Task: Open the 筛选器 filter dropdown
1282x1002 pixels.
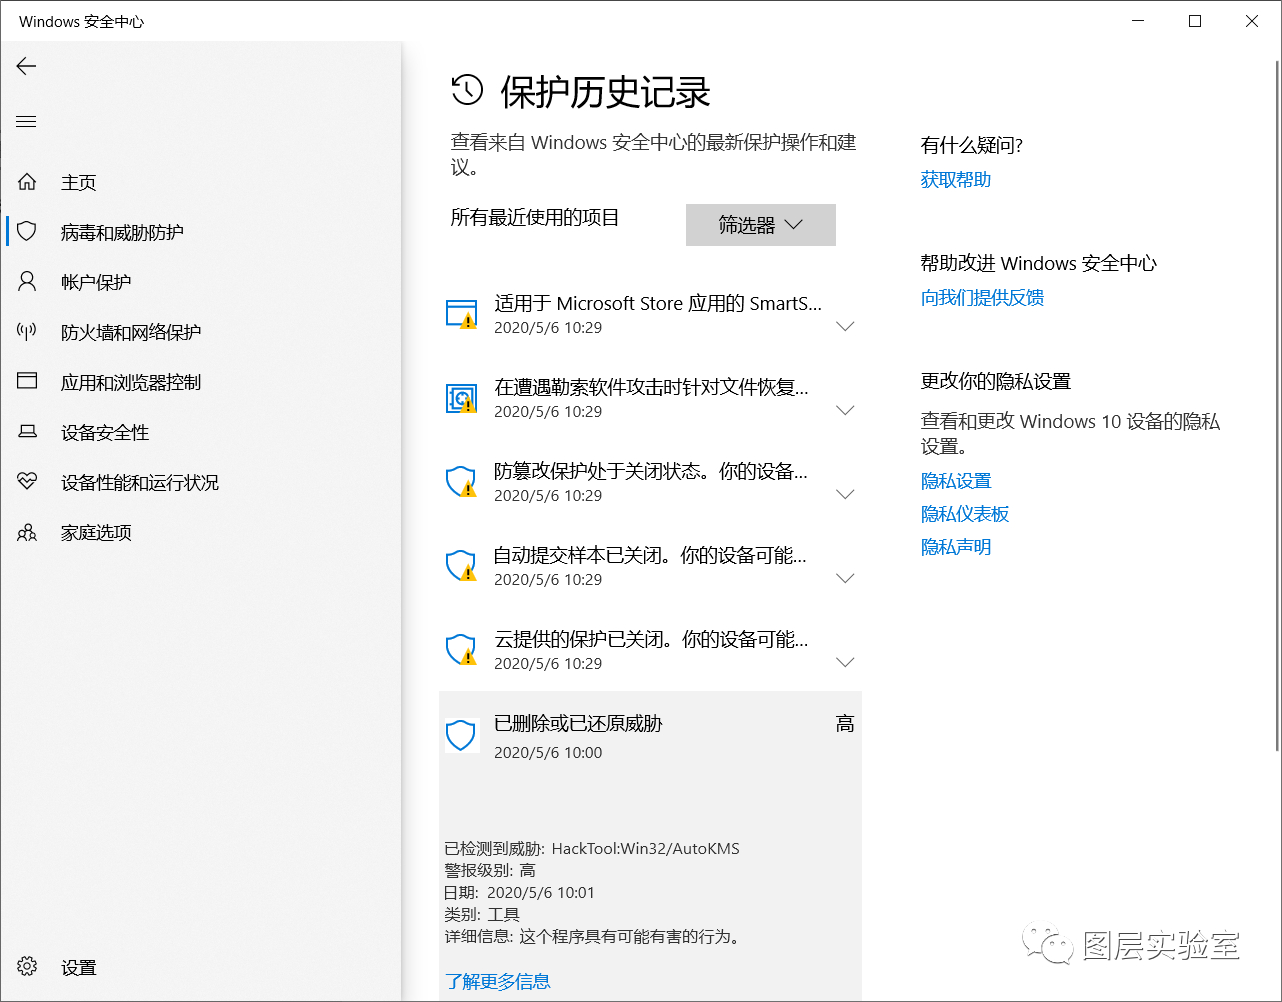Action: pyautogui.click(x=761, y=225)
